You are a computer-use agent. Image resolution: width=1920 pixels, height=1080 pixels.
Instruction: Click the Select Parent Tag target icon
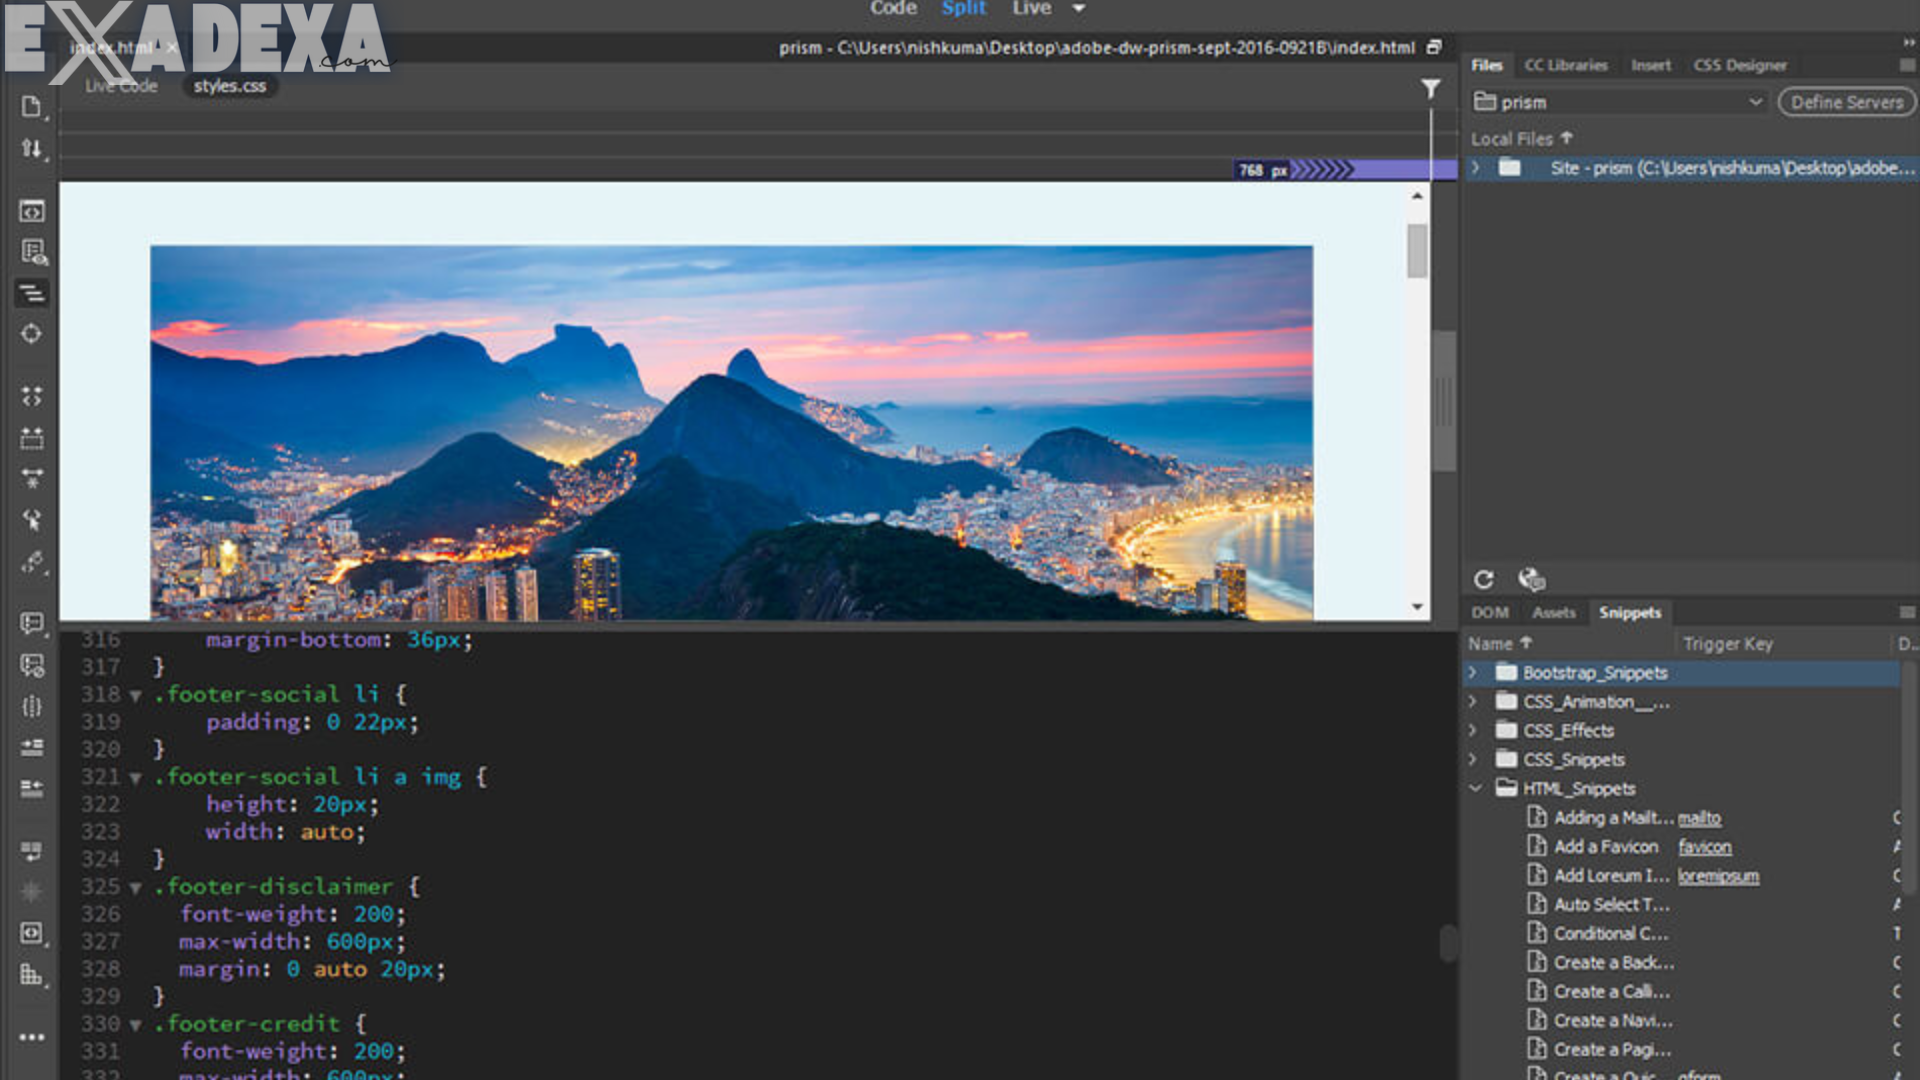[x=33, y=334]
